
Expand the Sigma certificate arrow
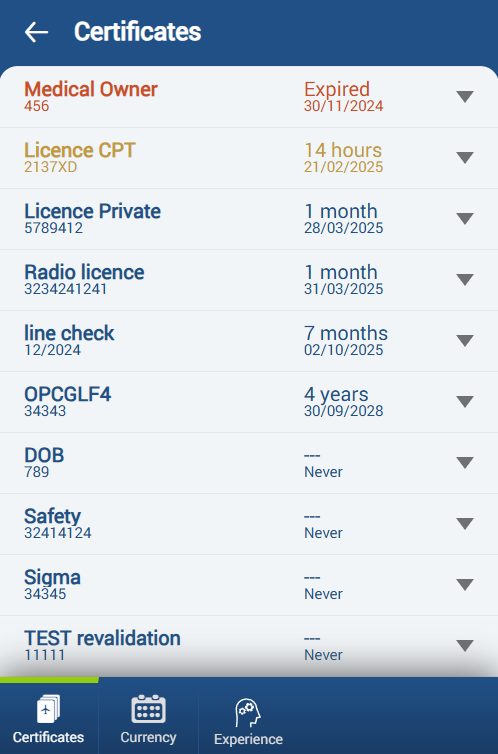[465, 585]
